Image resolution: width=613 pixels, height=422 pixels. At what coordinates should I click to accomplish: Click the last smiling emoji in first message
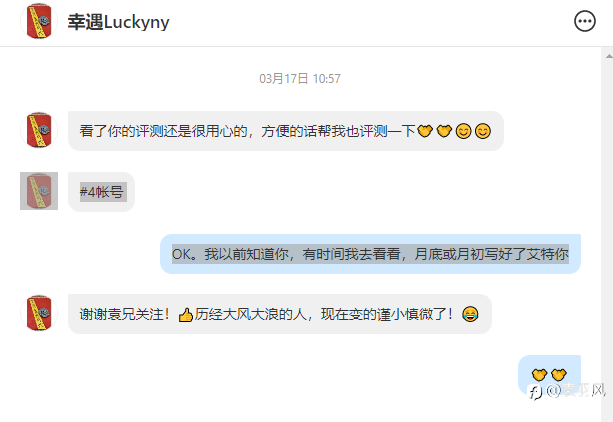(482, 131)
